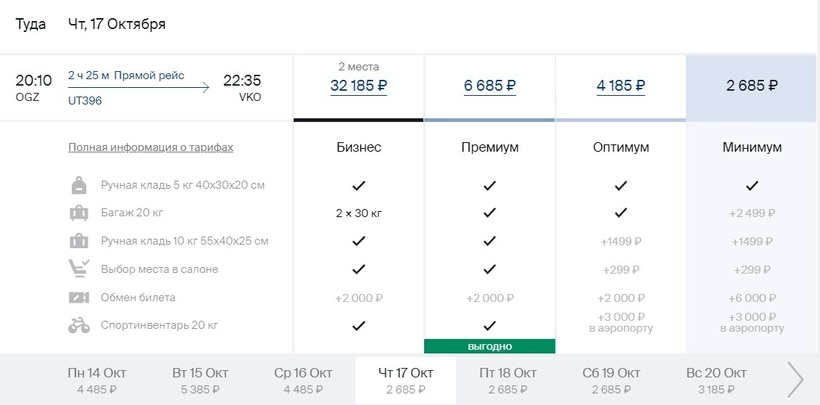Viewport: 820px width, 405px height.
Task: Click the ticket exchange icon
Action: click(79, 297)
